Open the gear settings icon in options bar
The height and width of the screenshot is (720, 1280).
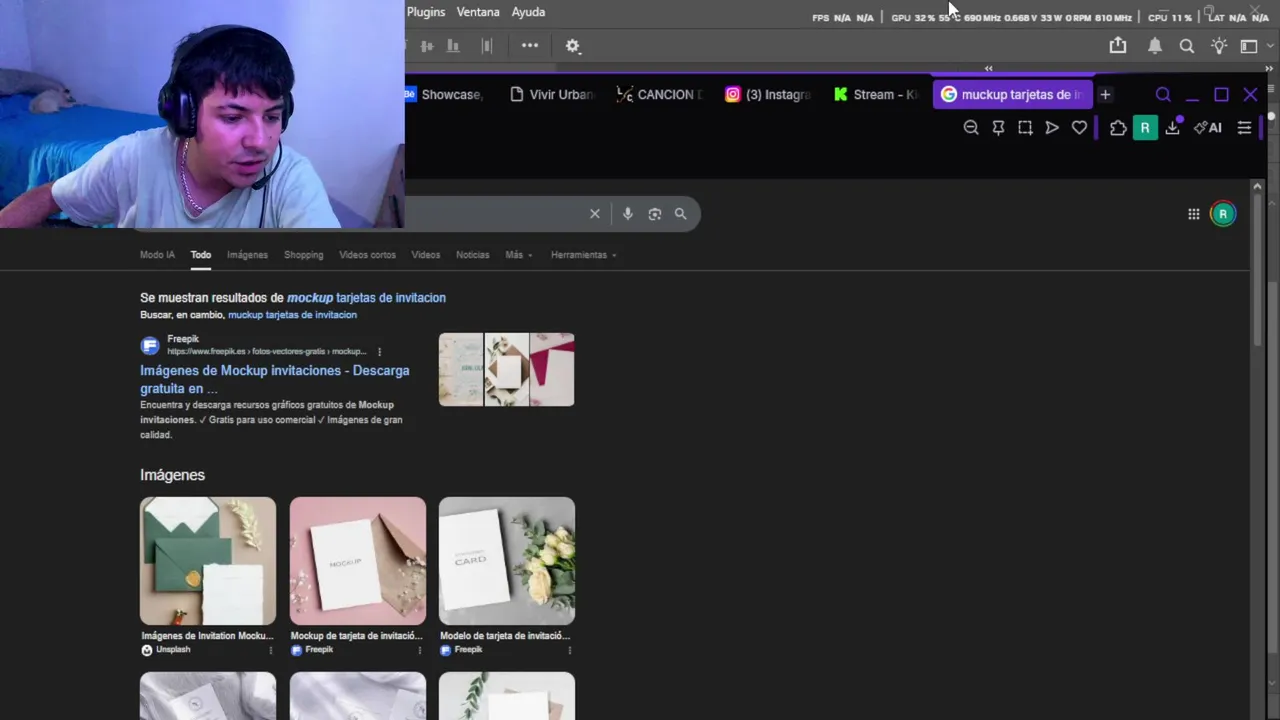573,46
